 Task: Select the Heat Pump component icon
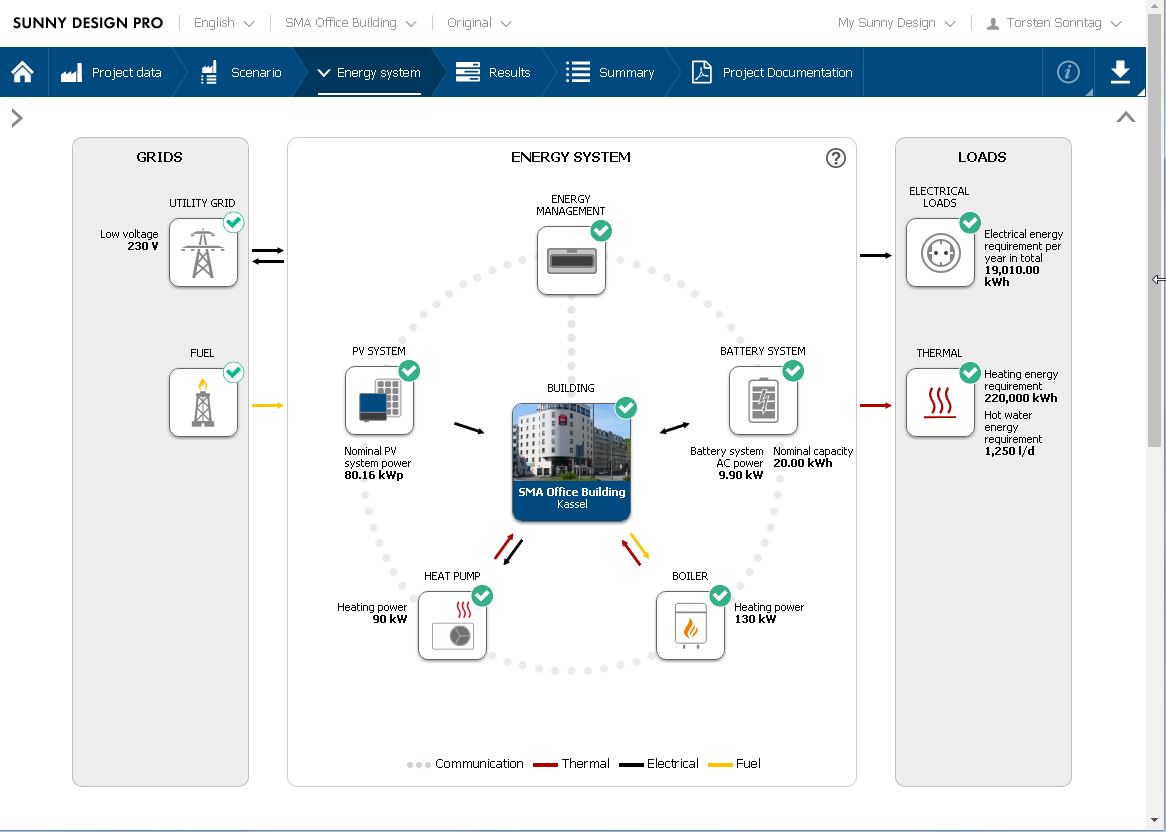click(x=452, y=626)
